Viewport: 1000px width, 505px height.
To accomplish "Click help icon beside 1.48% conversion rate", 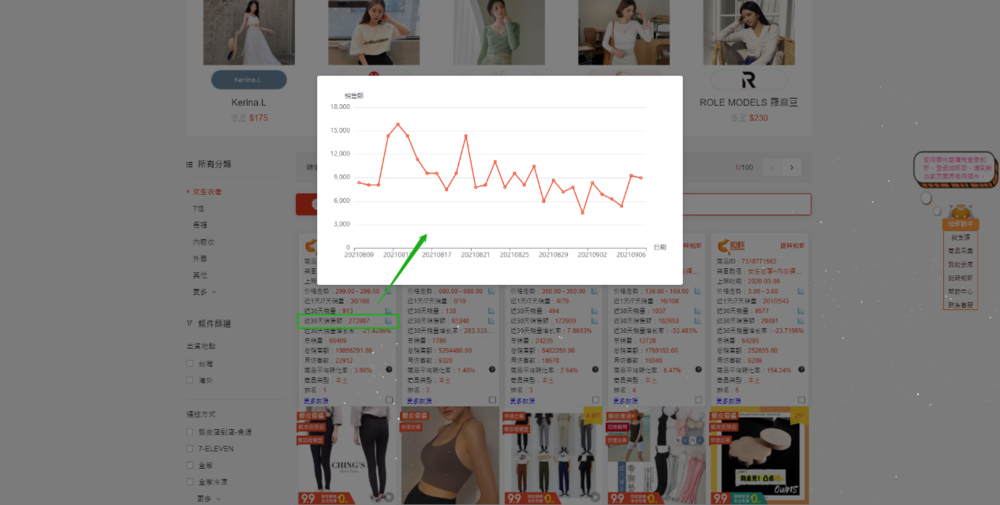I will point(492,369).
